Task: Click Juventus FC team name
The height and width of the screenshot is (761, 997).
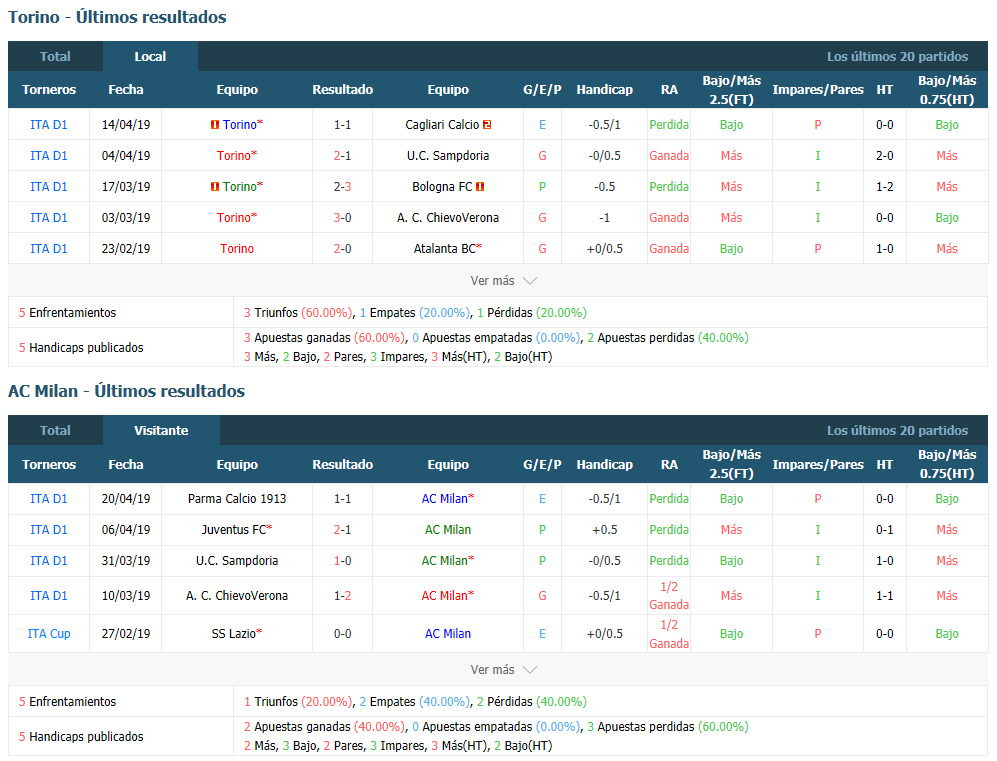Action: [x=233, y=530]
